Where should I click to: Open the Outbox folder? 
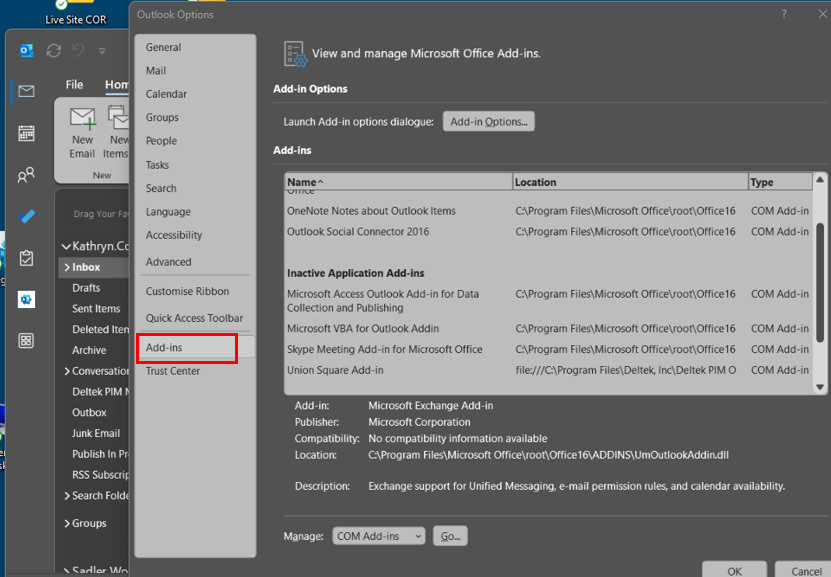point(89,412)
